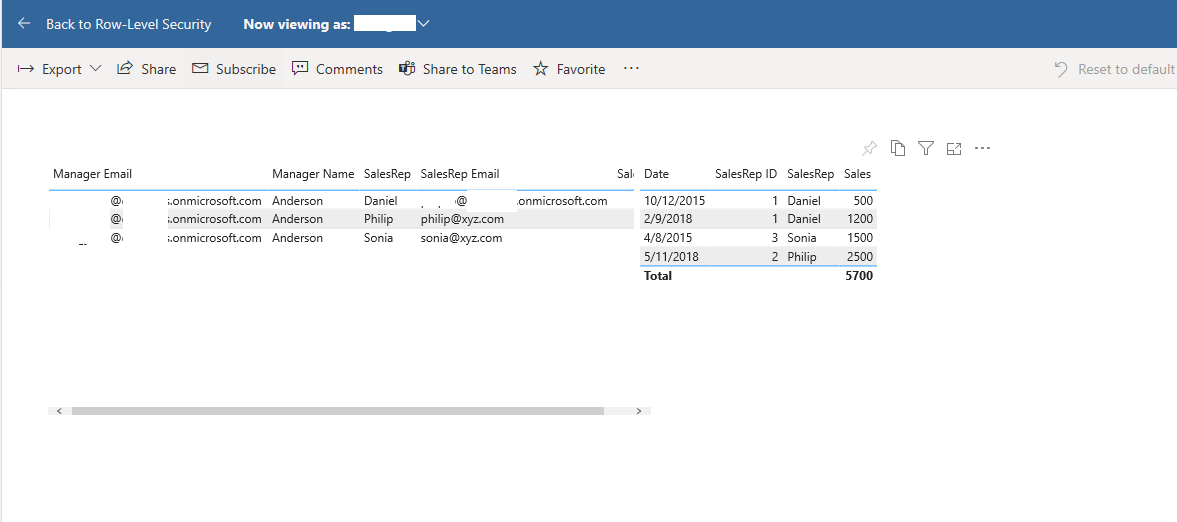The image size is (1177, 522).
Task: Click the Share button
Action: point(146,69)
